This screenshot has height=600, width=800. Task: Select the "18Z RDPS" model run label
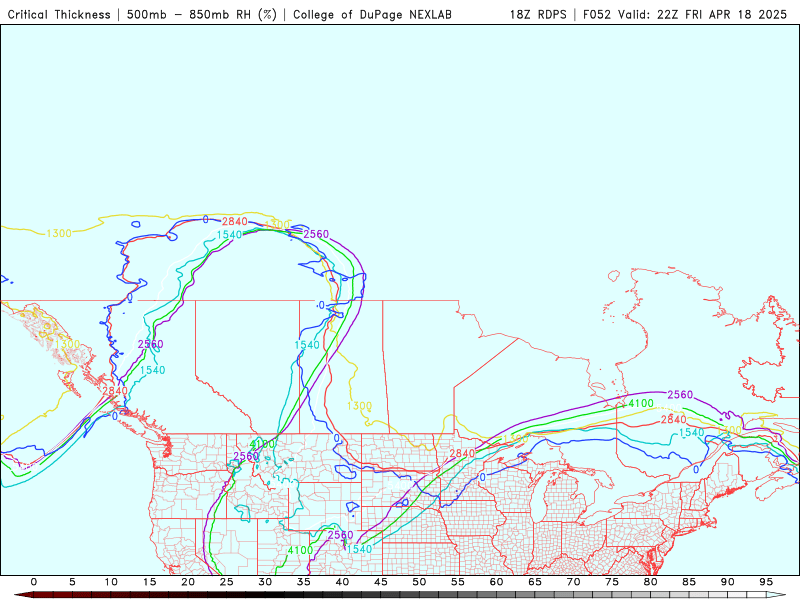coord(538,14)
